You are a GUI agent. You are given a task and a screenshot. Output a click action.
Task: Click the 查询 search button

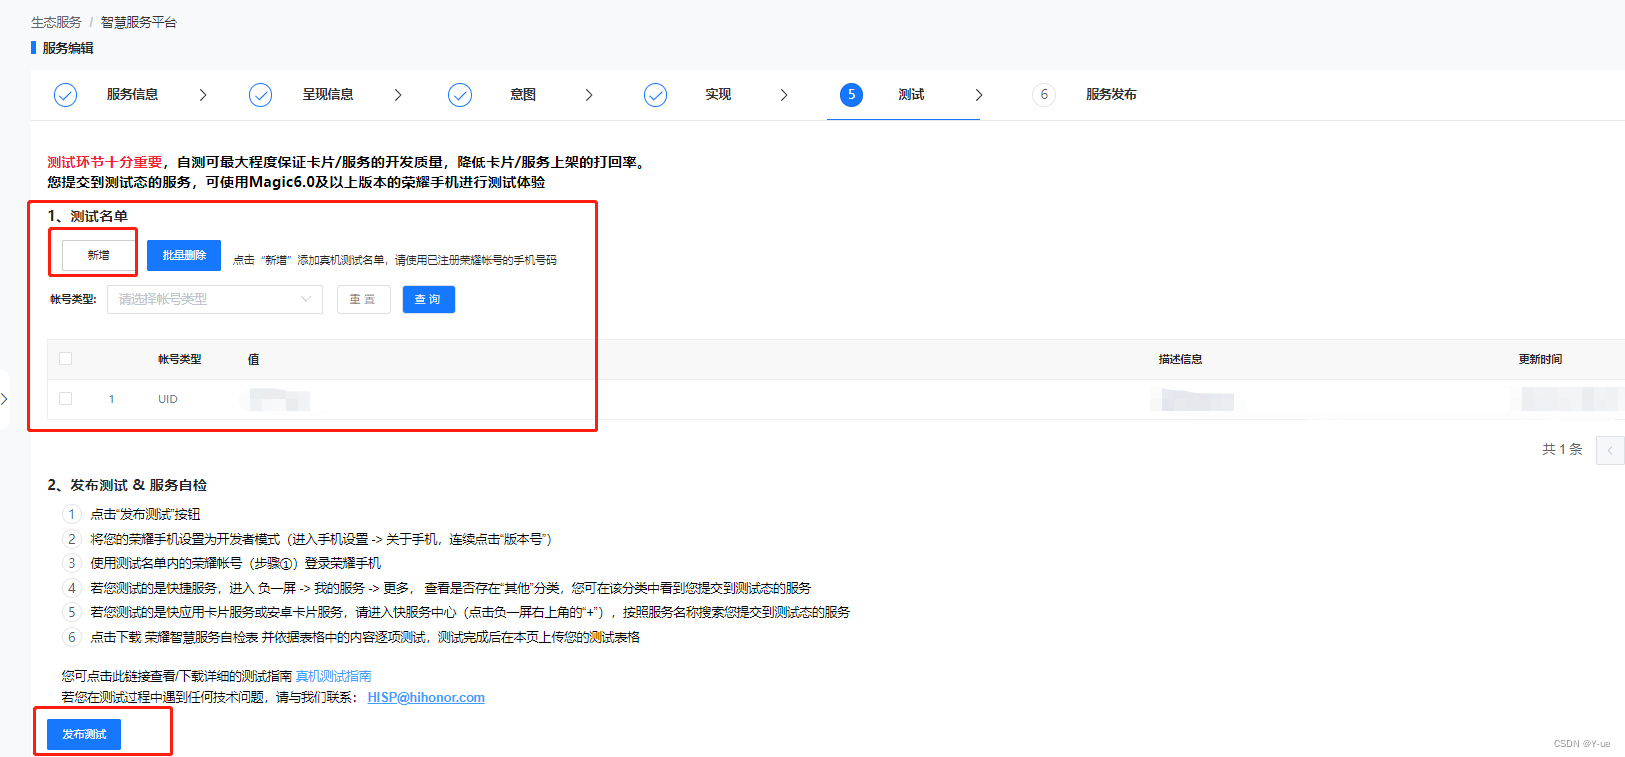(428, 299)
